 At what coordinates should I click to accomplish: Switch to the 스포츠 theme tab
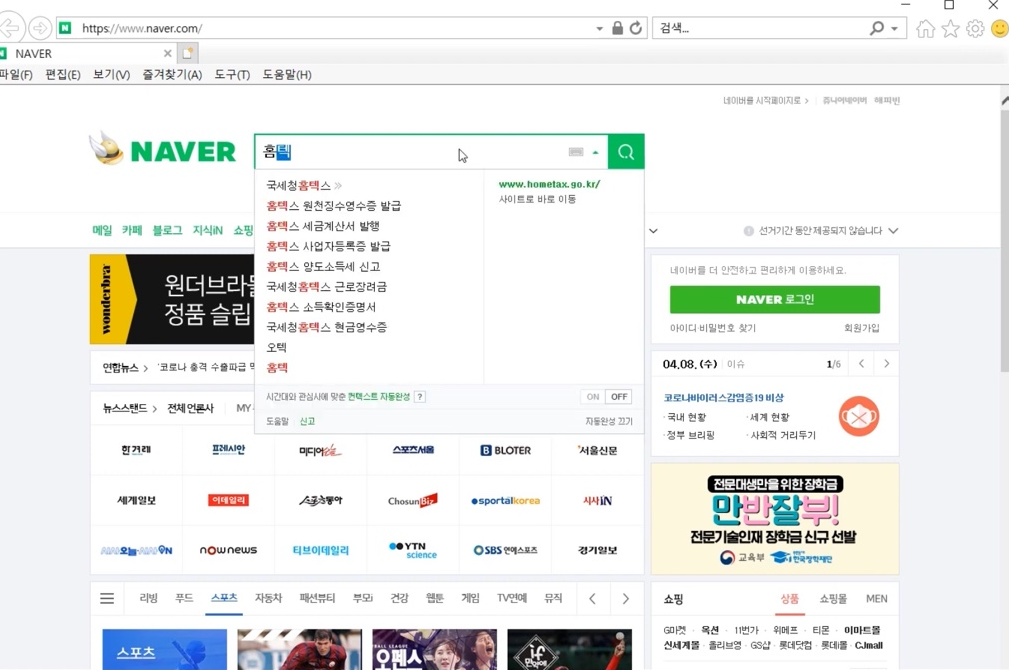[224, 598]
